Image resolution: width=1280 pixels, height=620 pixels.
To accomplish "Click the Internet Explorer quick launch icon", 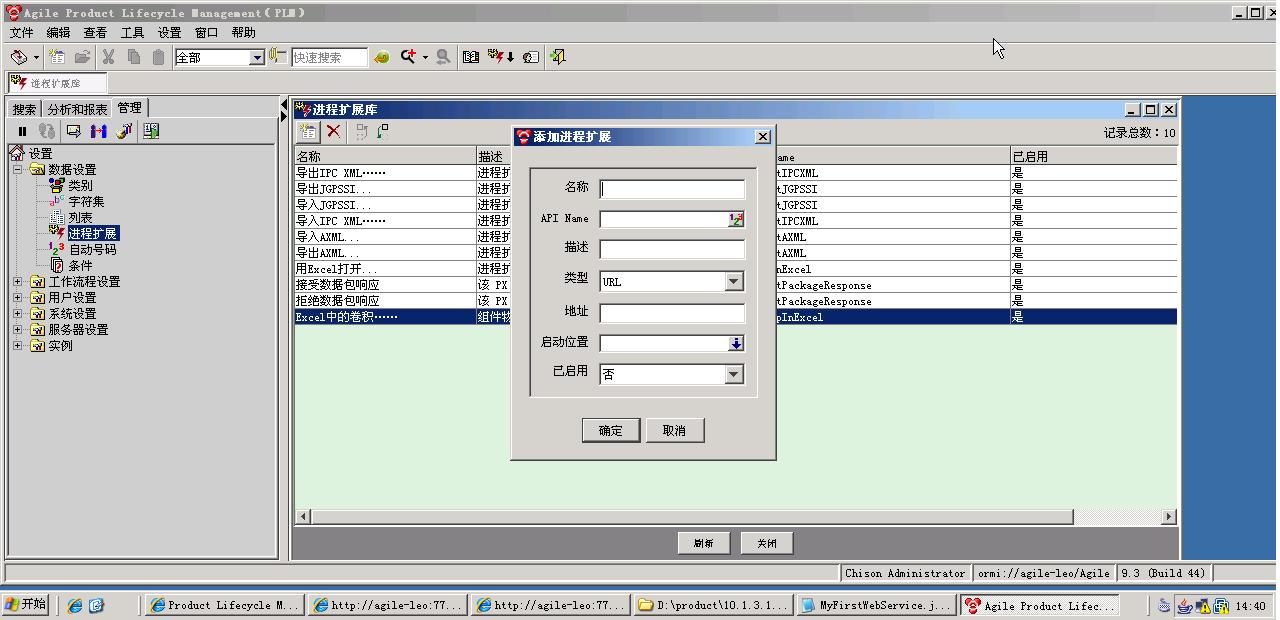I will click(75, 605).
